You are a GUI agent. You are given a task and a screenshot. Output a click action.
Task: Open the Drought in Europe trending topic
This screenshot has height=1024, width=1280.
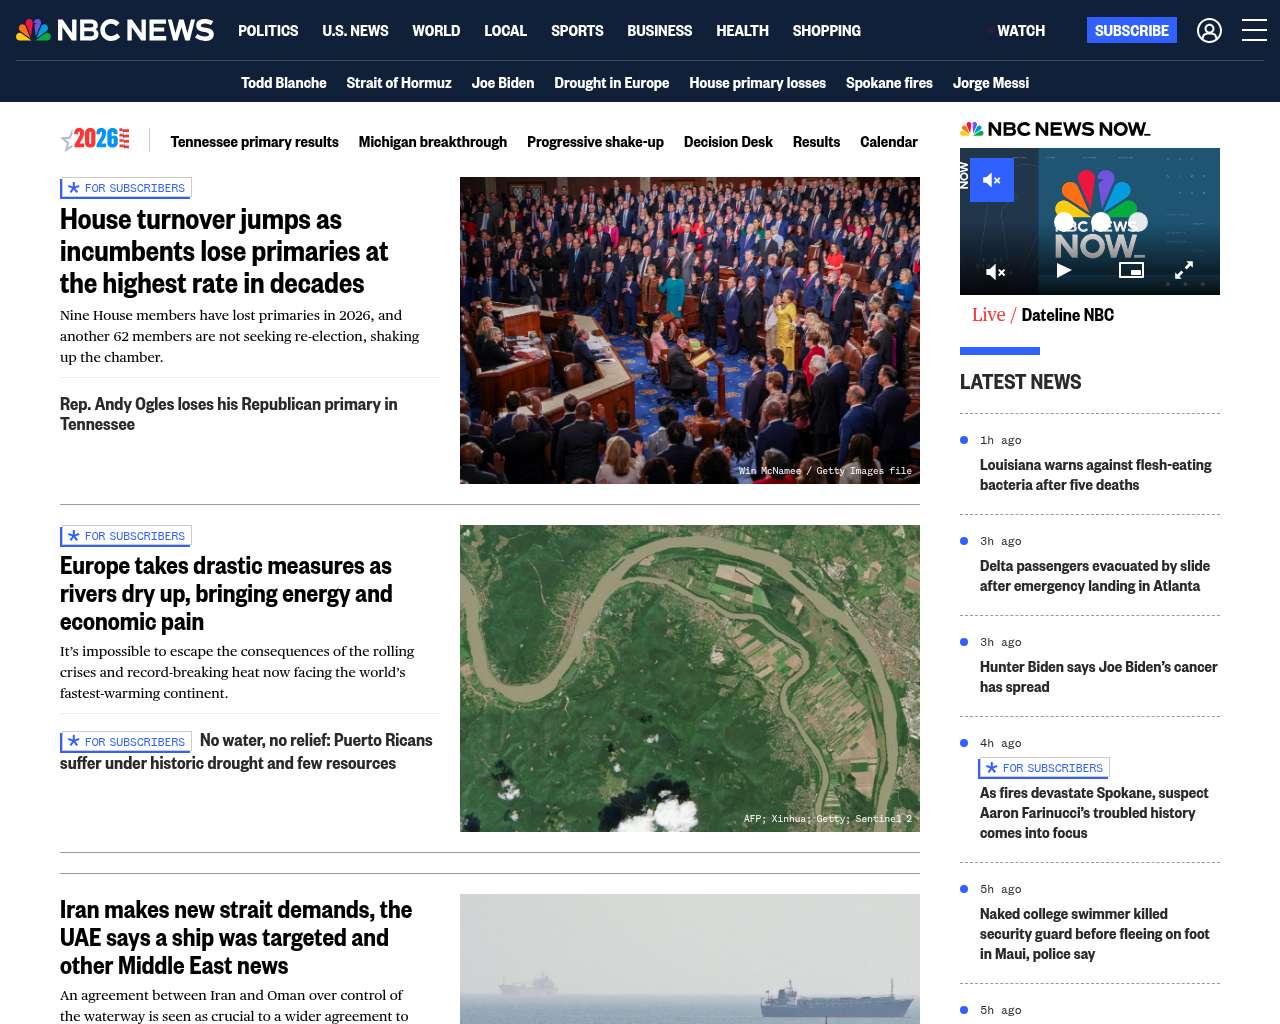(612, 83)
